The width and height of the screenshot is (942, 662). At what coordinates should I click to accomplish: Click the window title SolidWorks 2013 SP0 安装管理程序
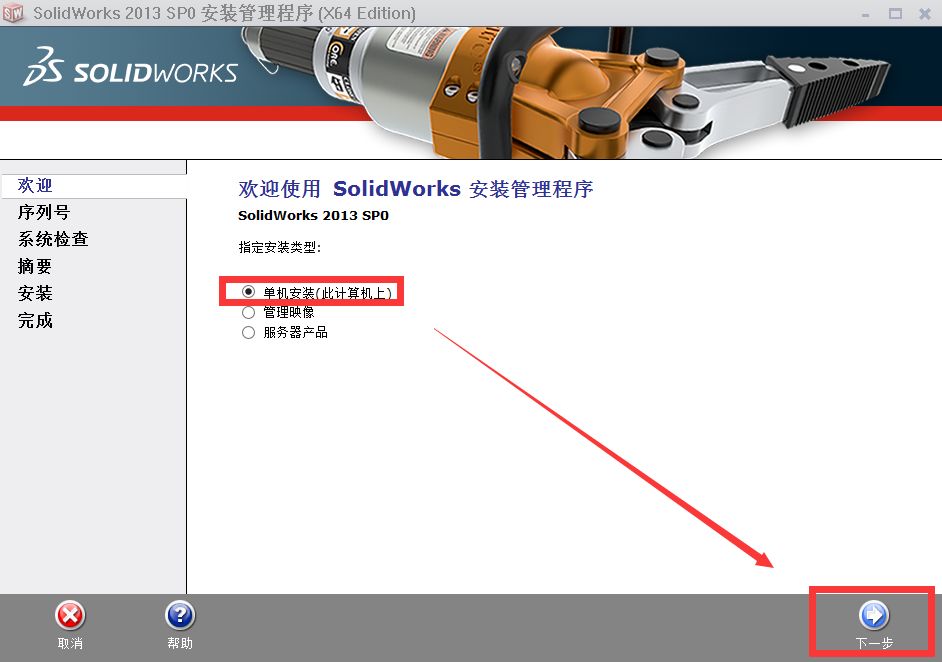(x=224, y=13)
